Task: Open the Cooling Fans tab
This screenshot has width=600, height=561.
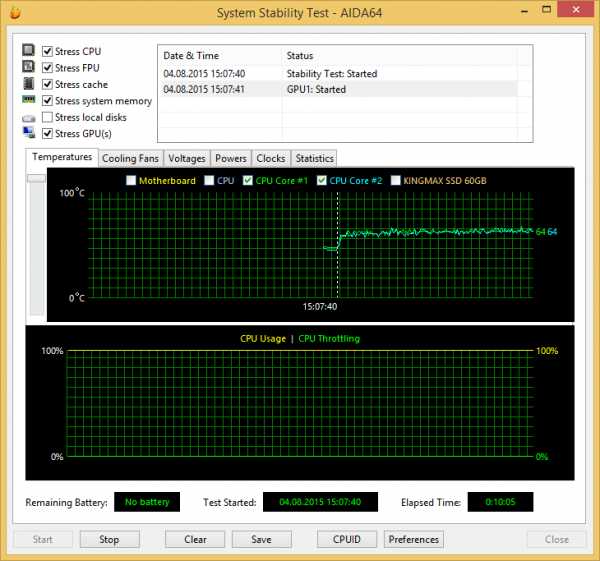Action: 130,158
